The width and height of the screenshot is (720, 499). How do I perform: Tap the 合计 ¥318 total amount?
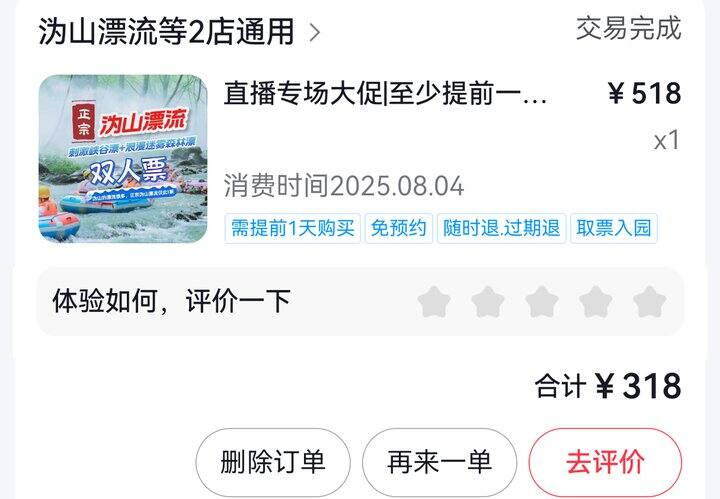pyautogui.click(x=608, y=386)
